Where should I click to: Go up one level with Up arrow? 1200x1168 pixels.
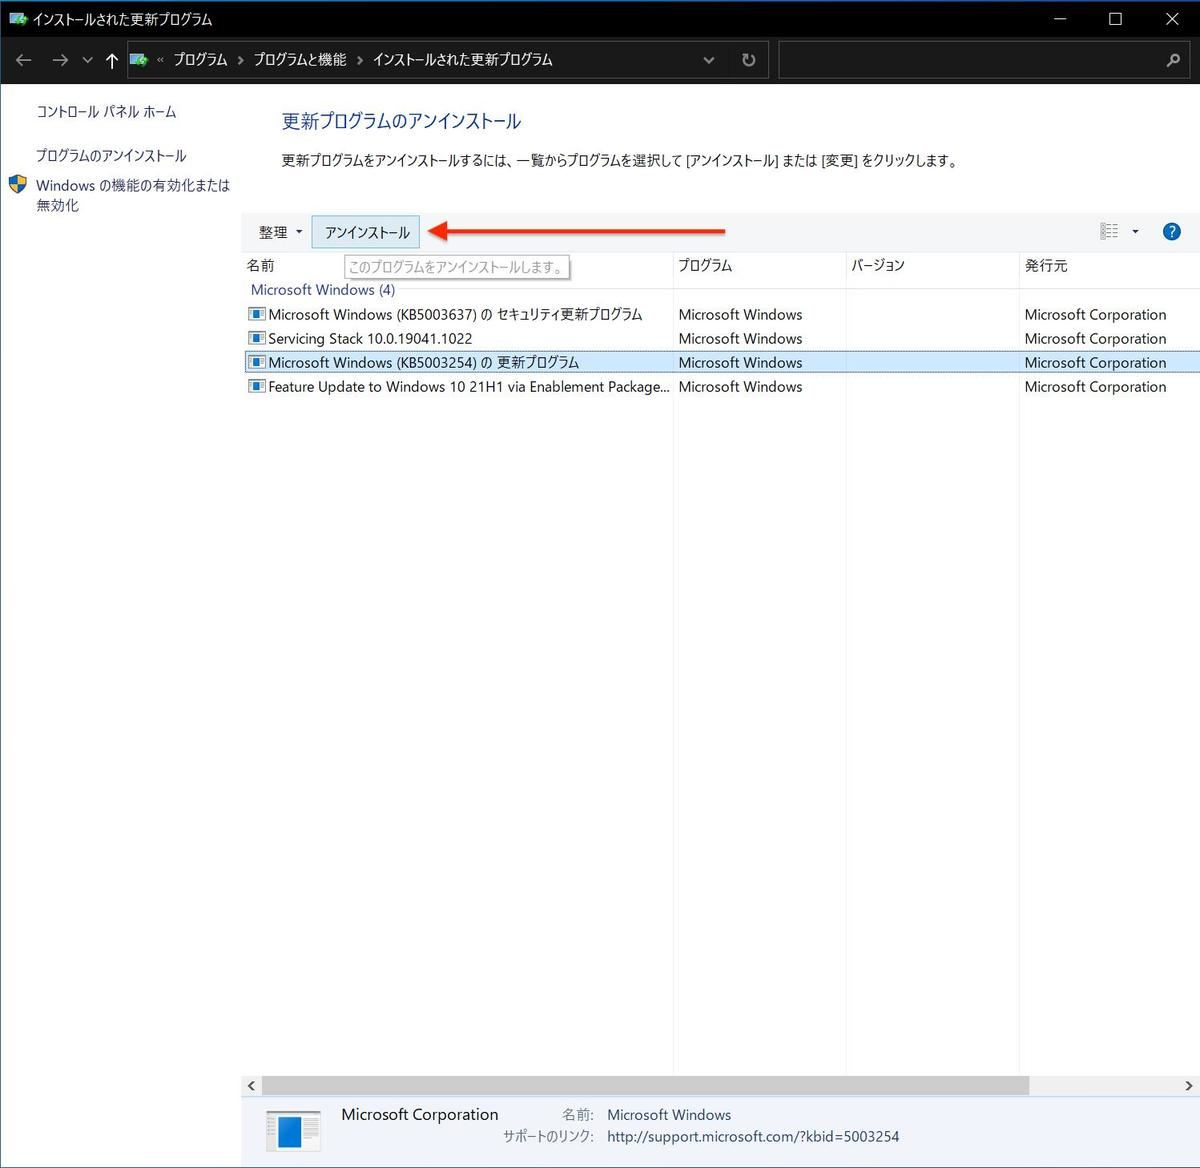pos(112,60)
